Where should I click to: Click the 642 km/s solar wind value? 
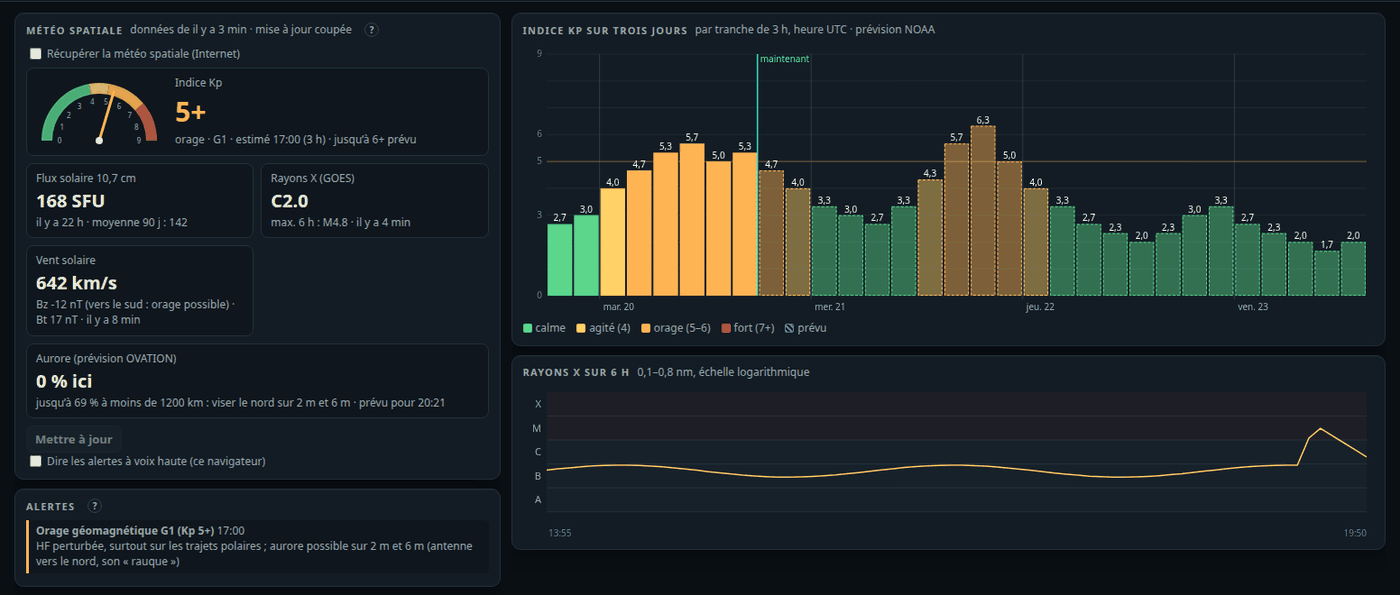coord(76,283)
